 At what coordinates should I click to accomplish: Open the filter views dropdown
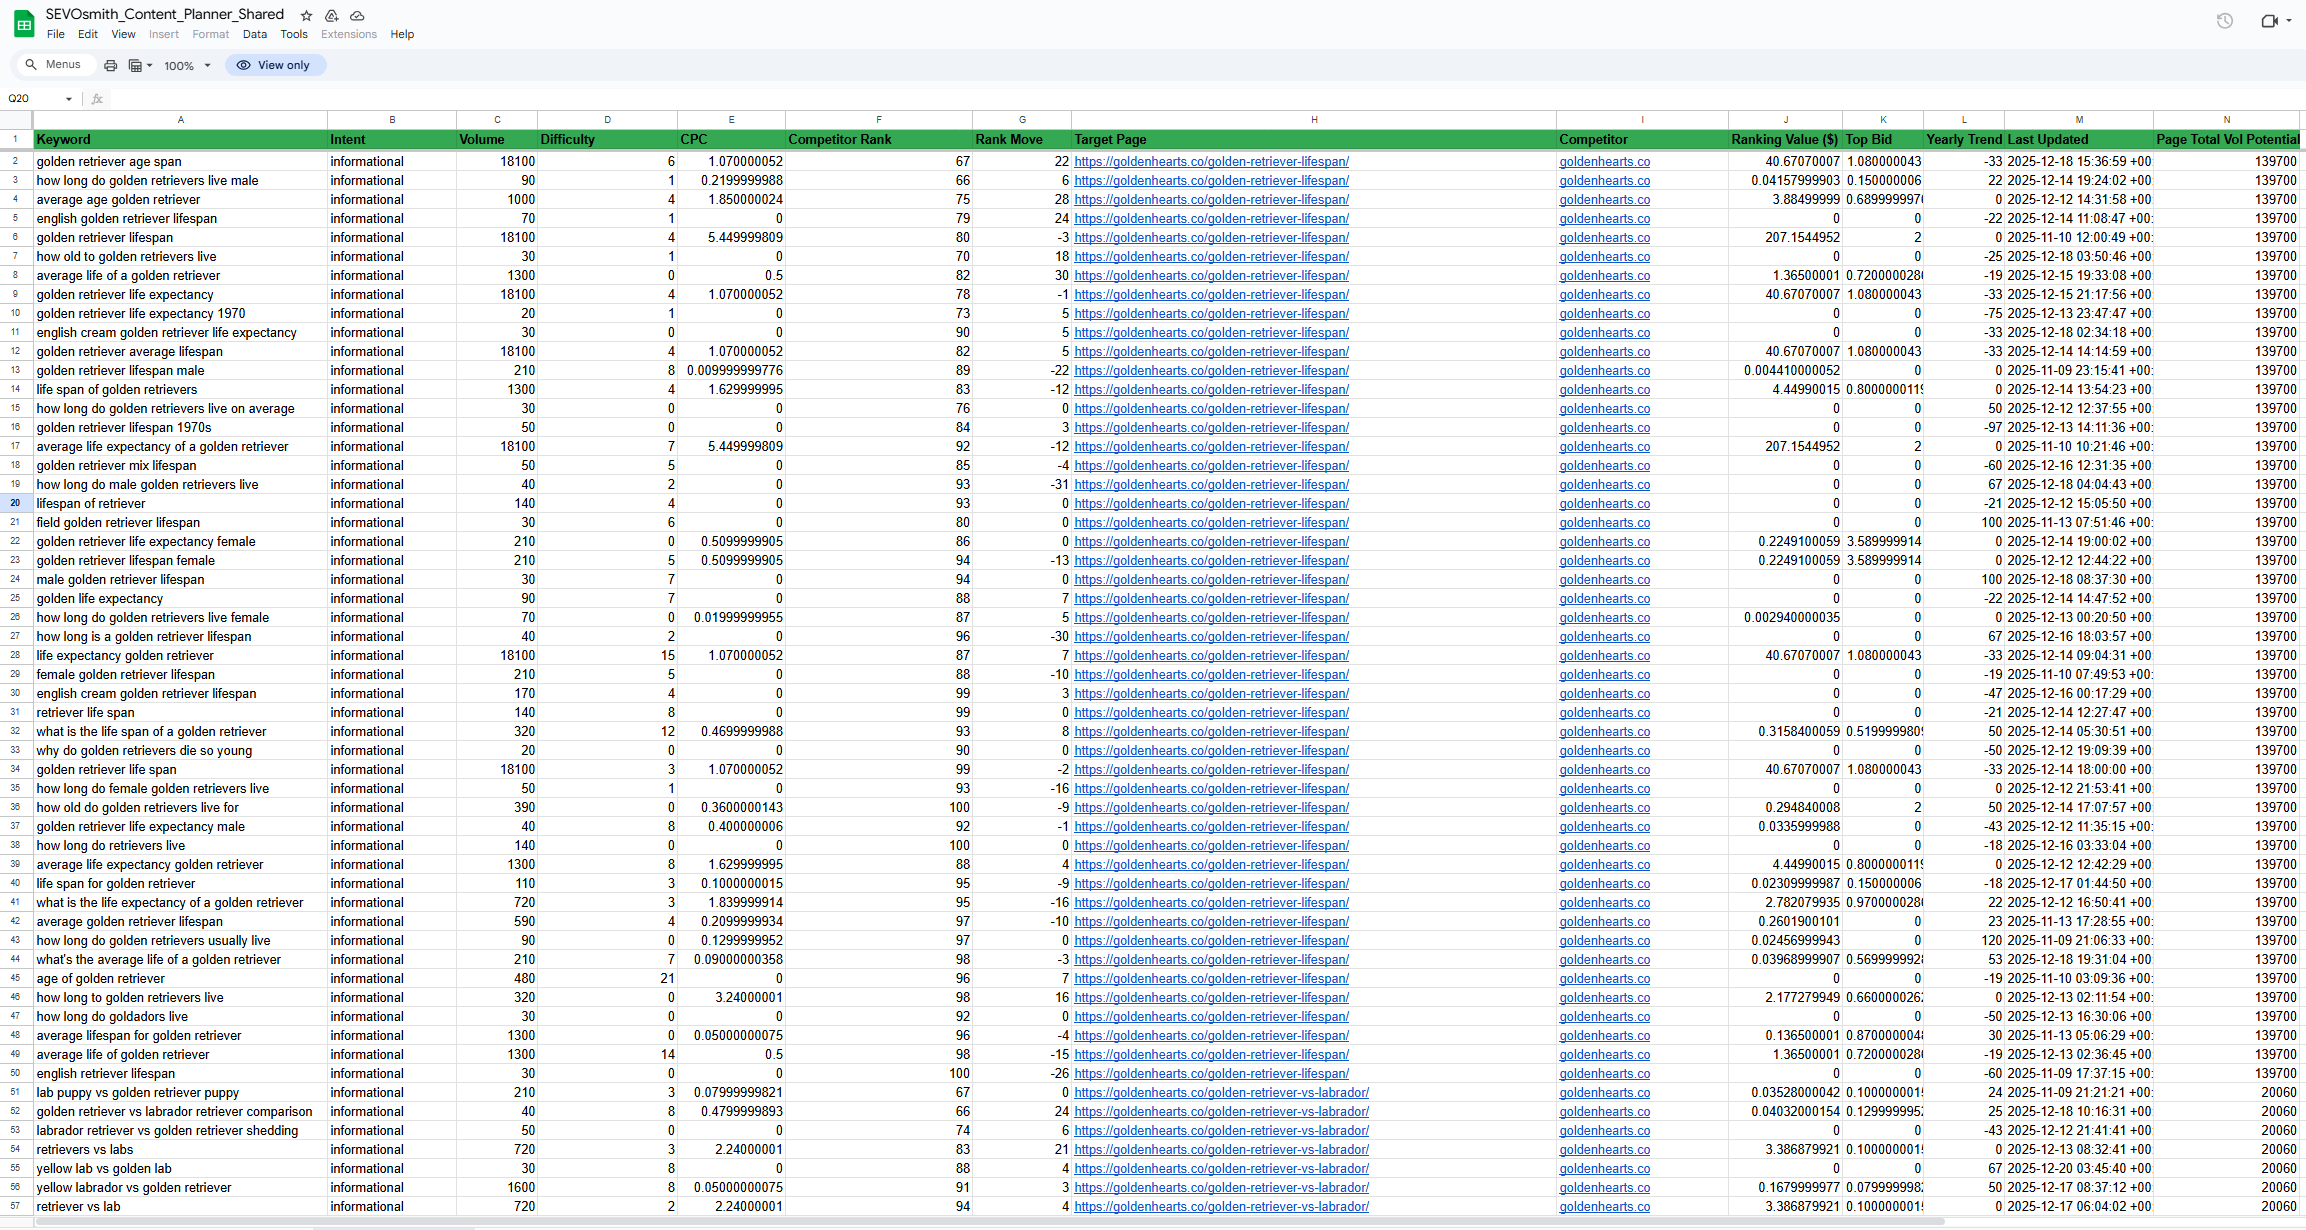tap(140, 66)
